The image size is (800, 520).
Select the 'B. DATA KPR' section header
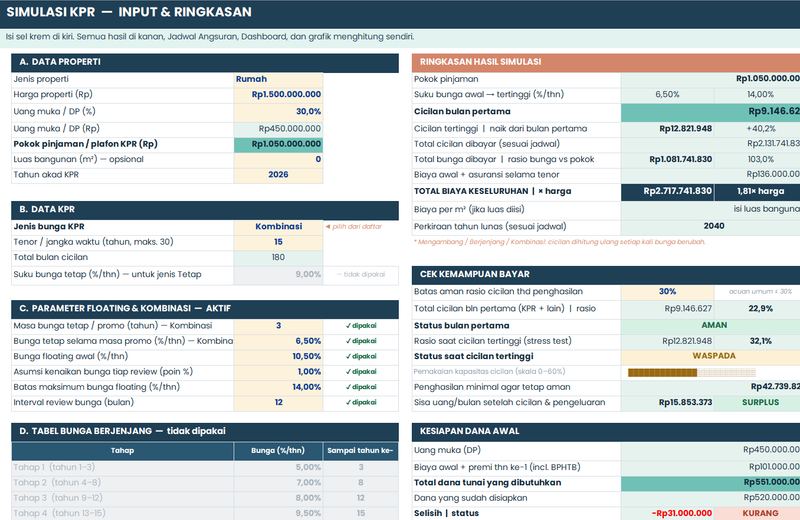(205, 210)
